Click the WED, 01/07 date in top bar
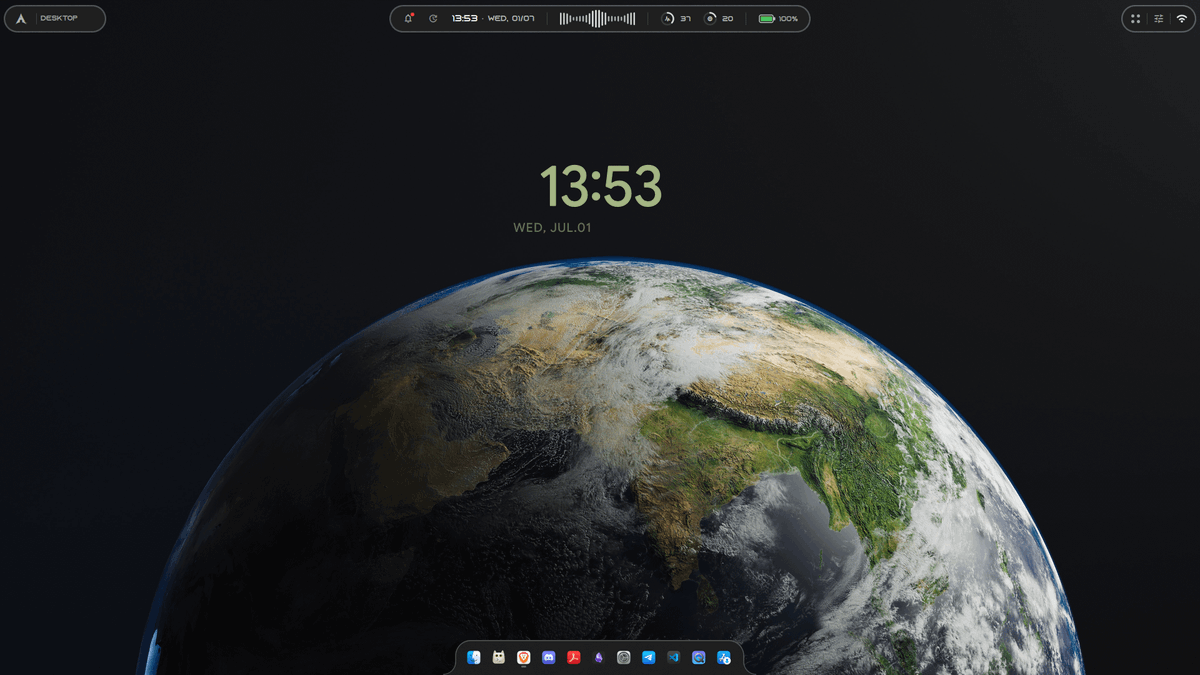 click(x=511, y=18)
